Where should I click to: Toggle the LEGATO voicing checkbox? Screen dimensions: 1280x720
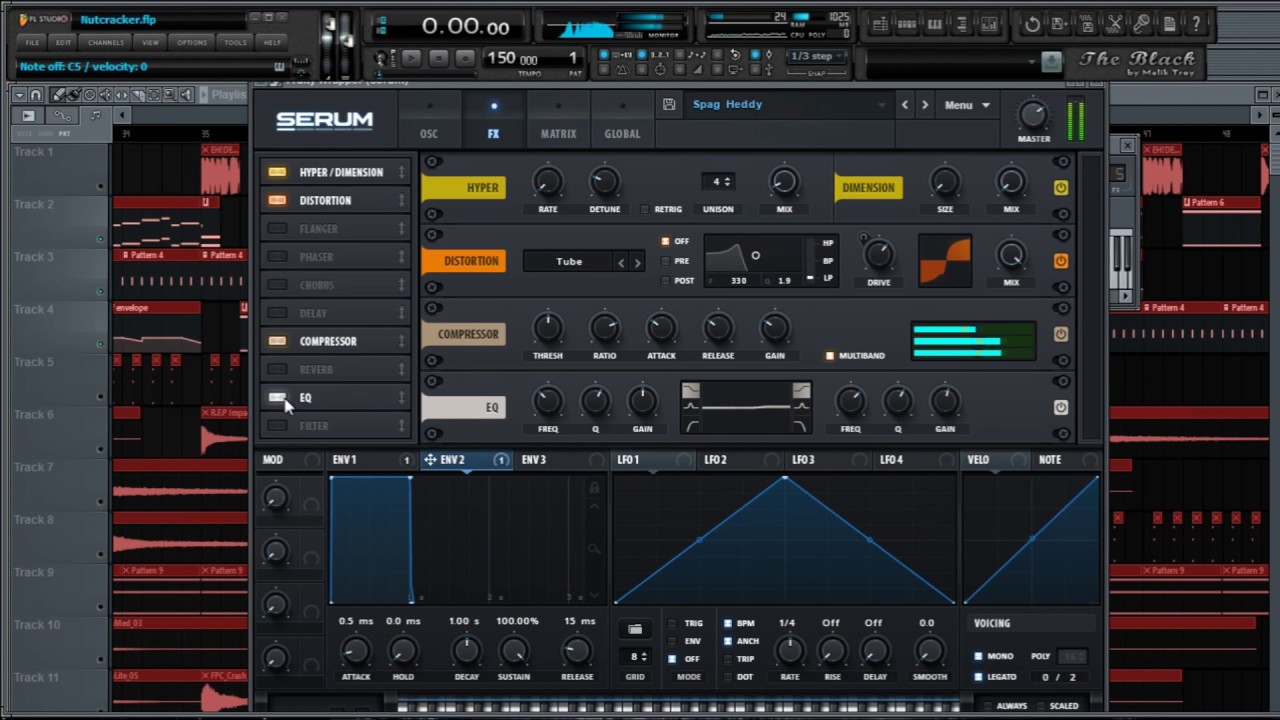click(x=978, y=677)
